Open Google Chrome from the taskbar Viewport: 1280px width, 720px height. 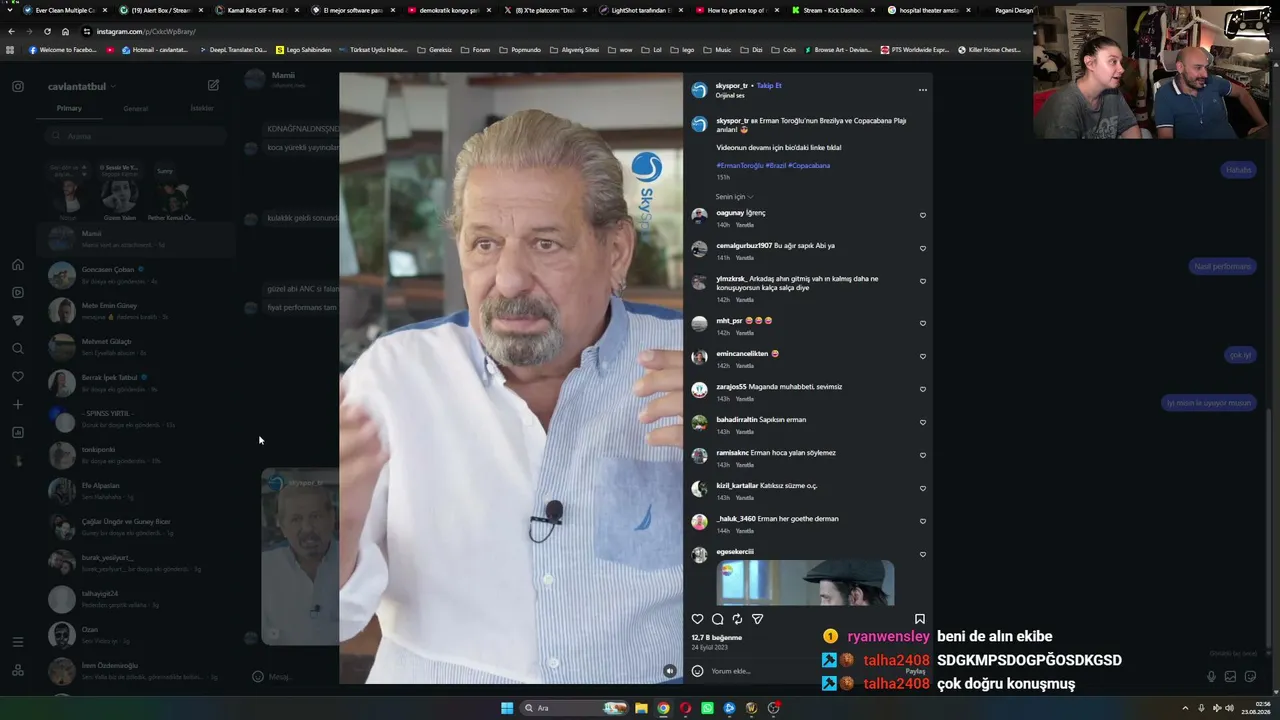(x=663, y=708)
